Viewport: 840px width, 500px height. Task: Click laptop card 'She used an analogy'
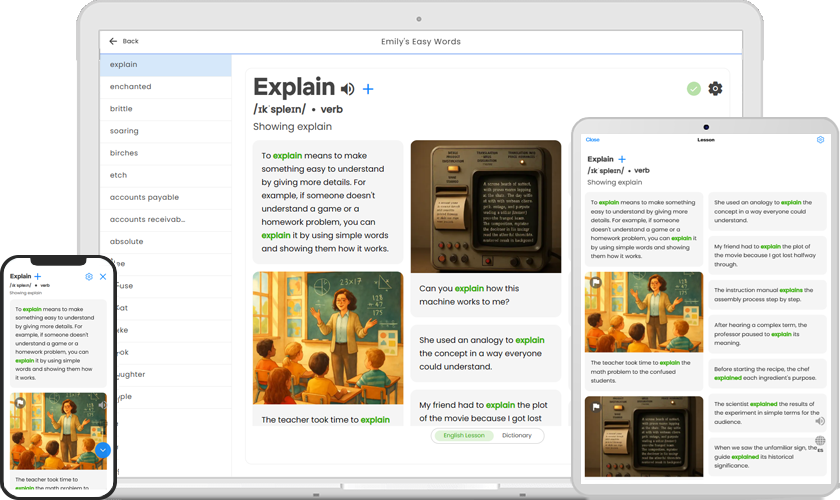coord(486,354)
